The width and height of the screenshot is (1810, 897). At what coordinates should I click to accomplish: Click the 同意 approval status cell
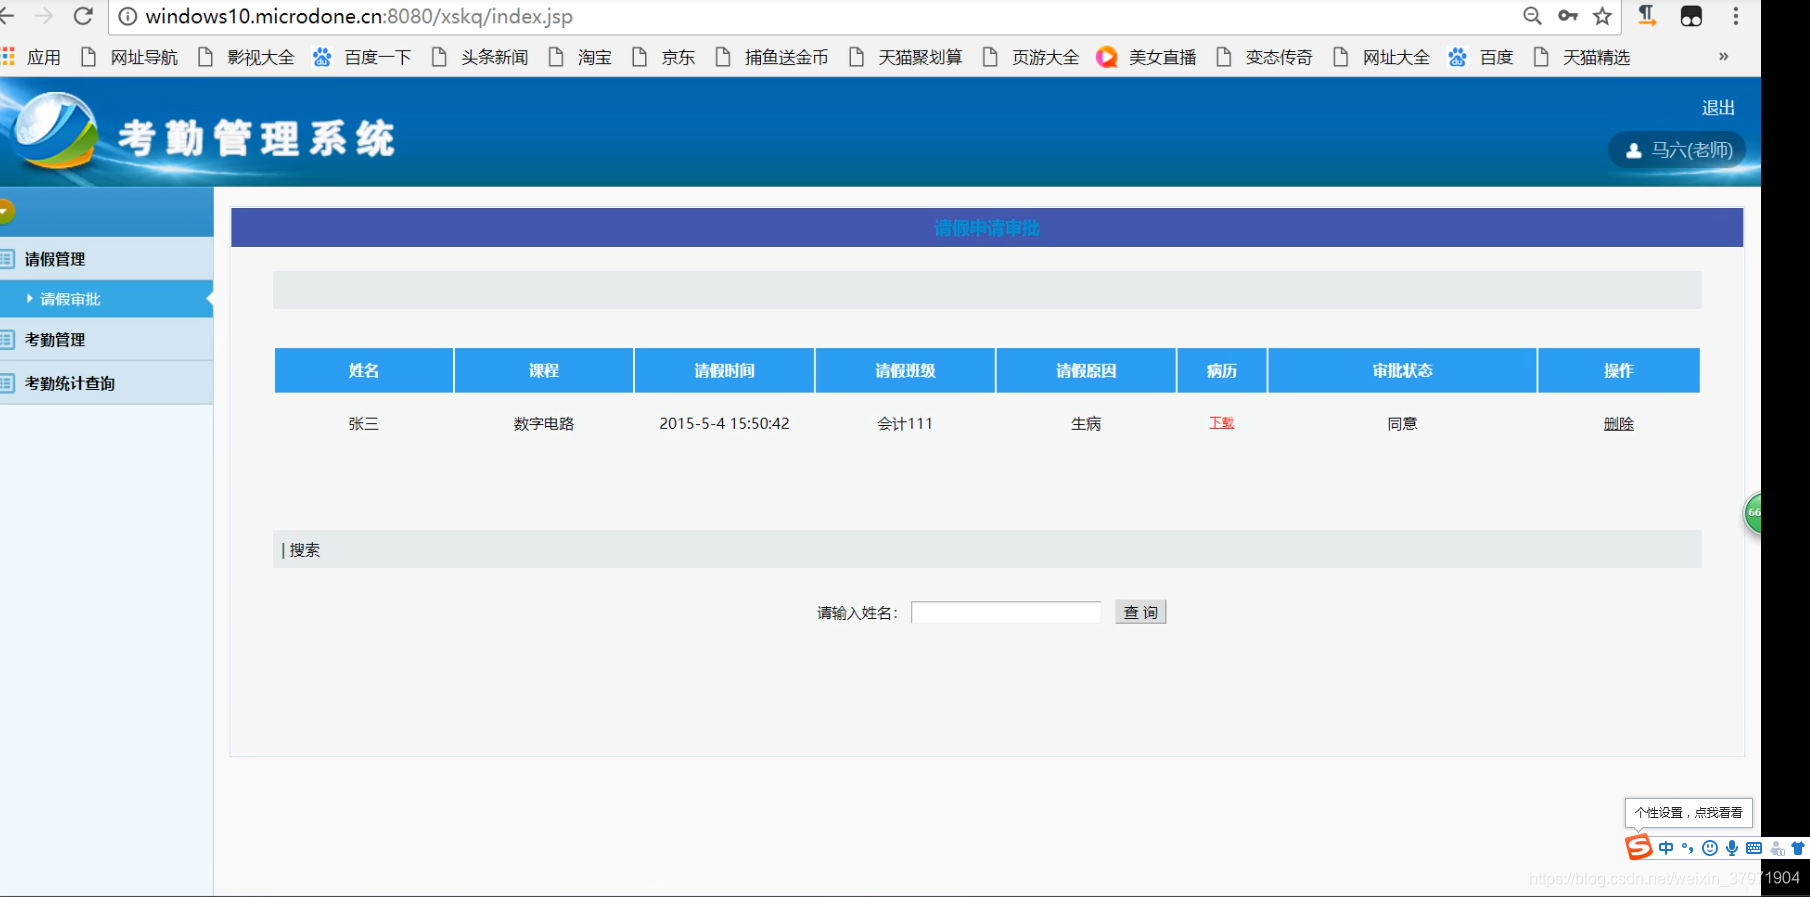pos(1403,424)
